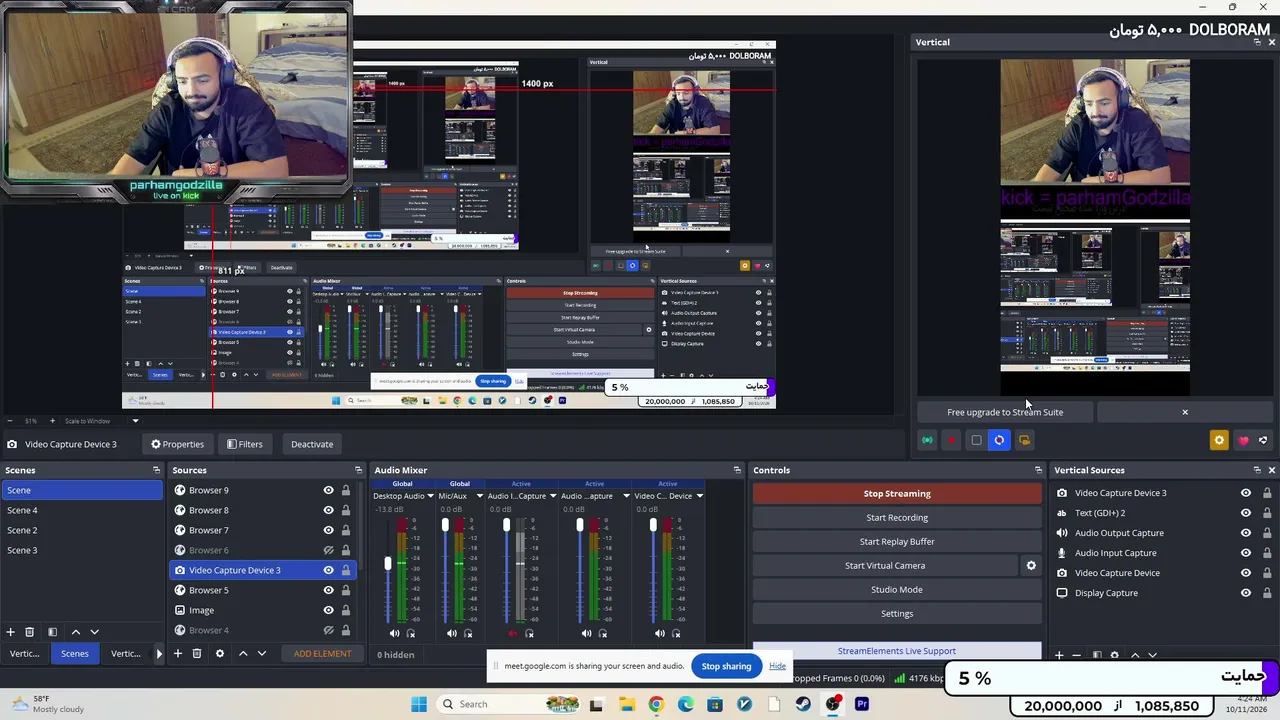Switch to the Scenes tab at bottom
The width and height of the screenshot is (1280, 720).
click(75, 654)
